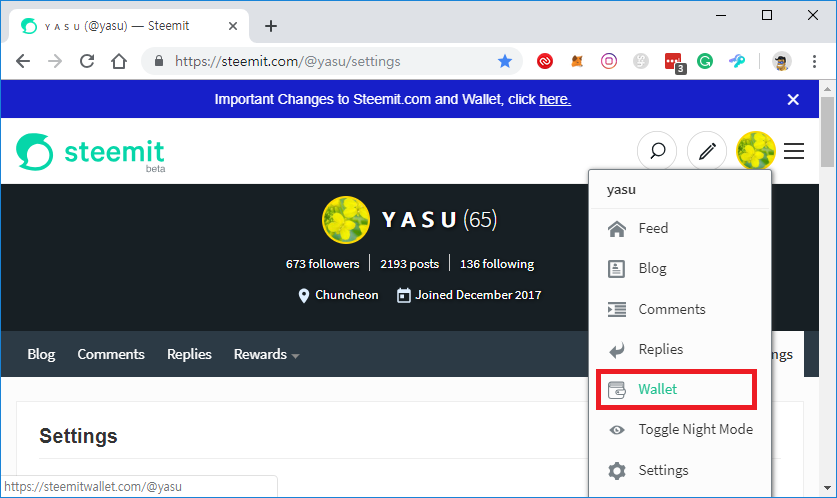Select Blog in the user menu
The height and width of the screenshot is (498, 837).
(x=680, y=268)
